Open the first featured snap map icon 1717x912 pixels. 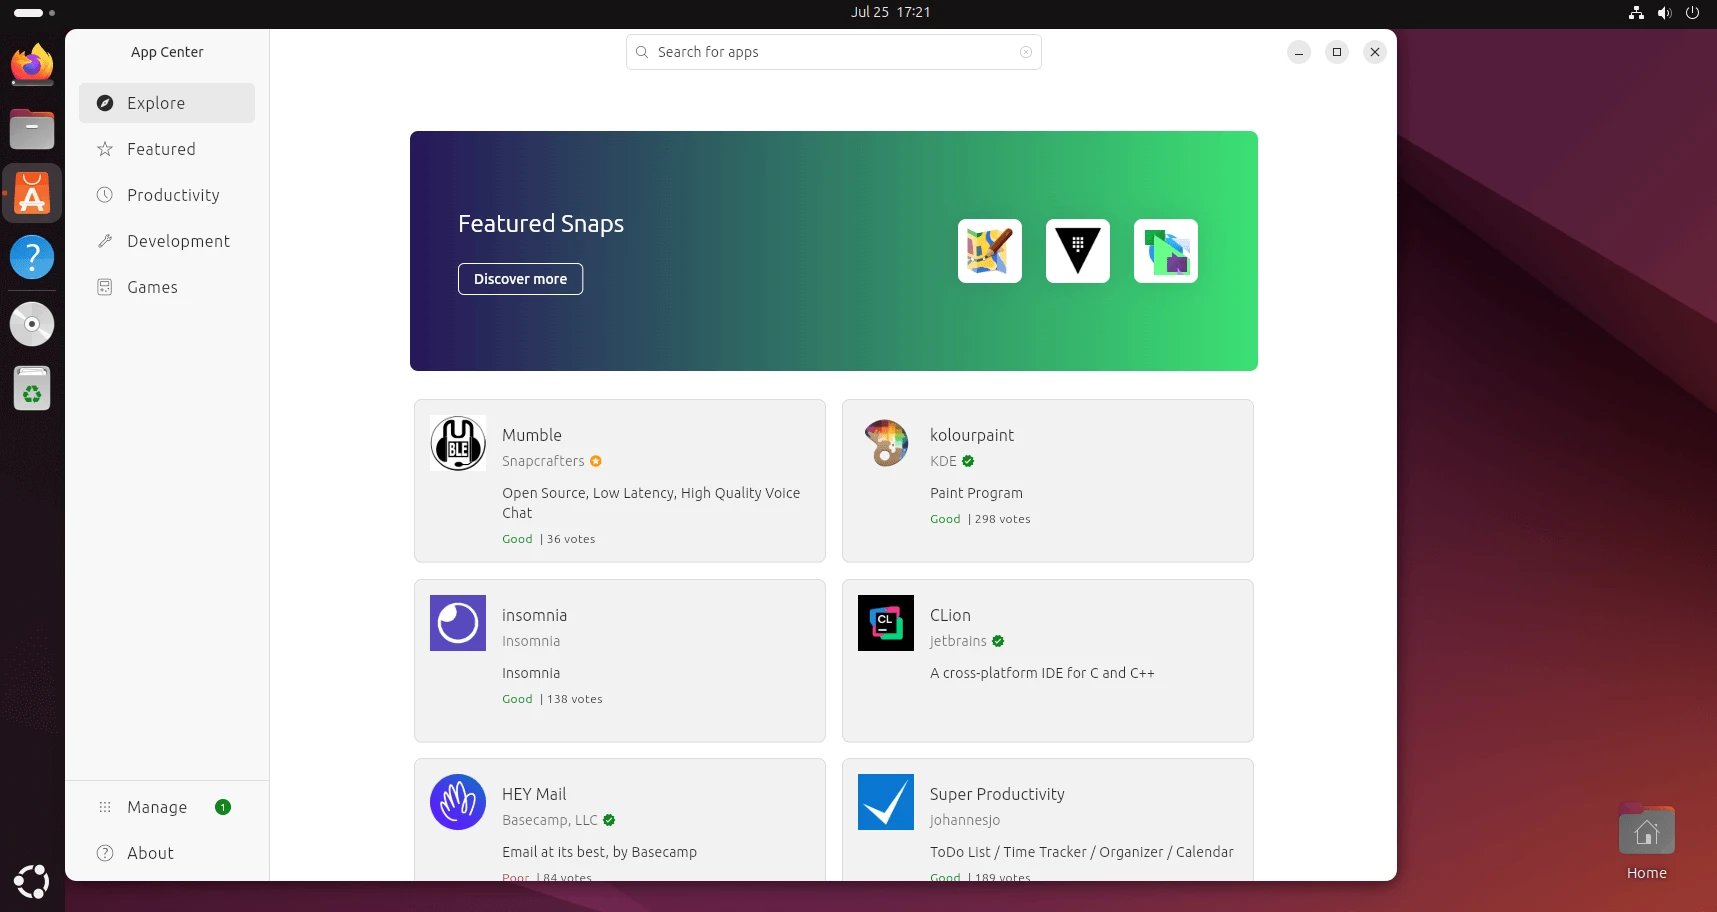990,251
